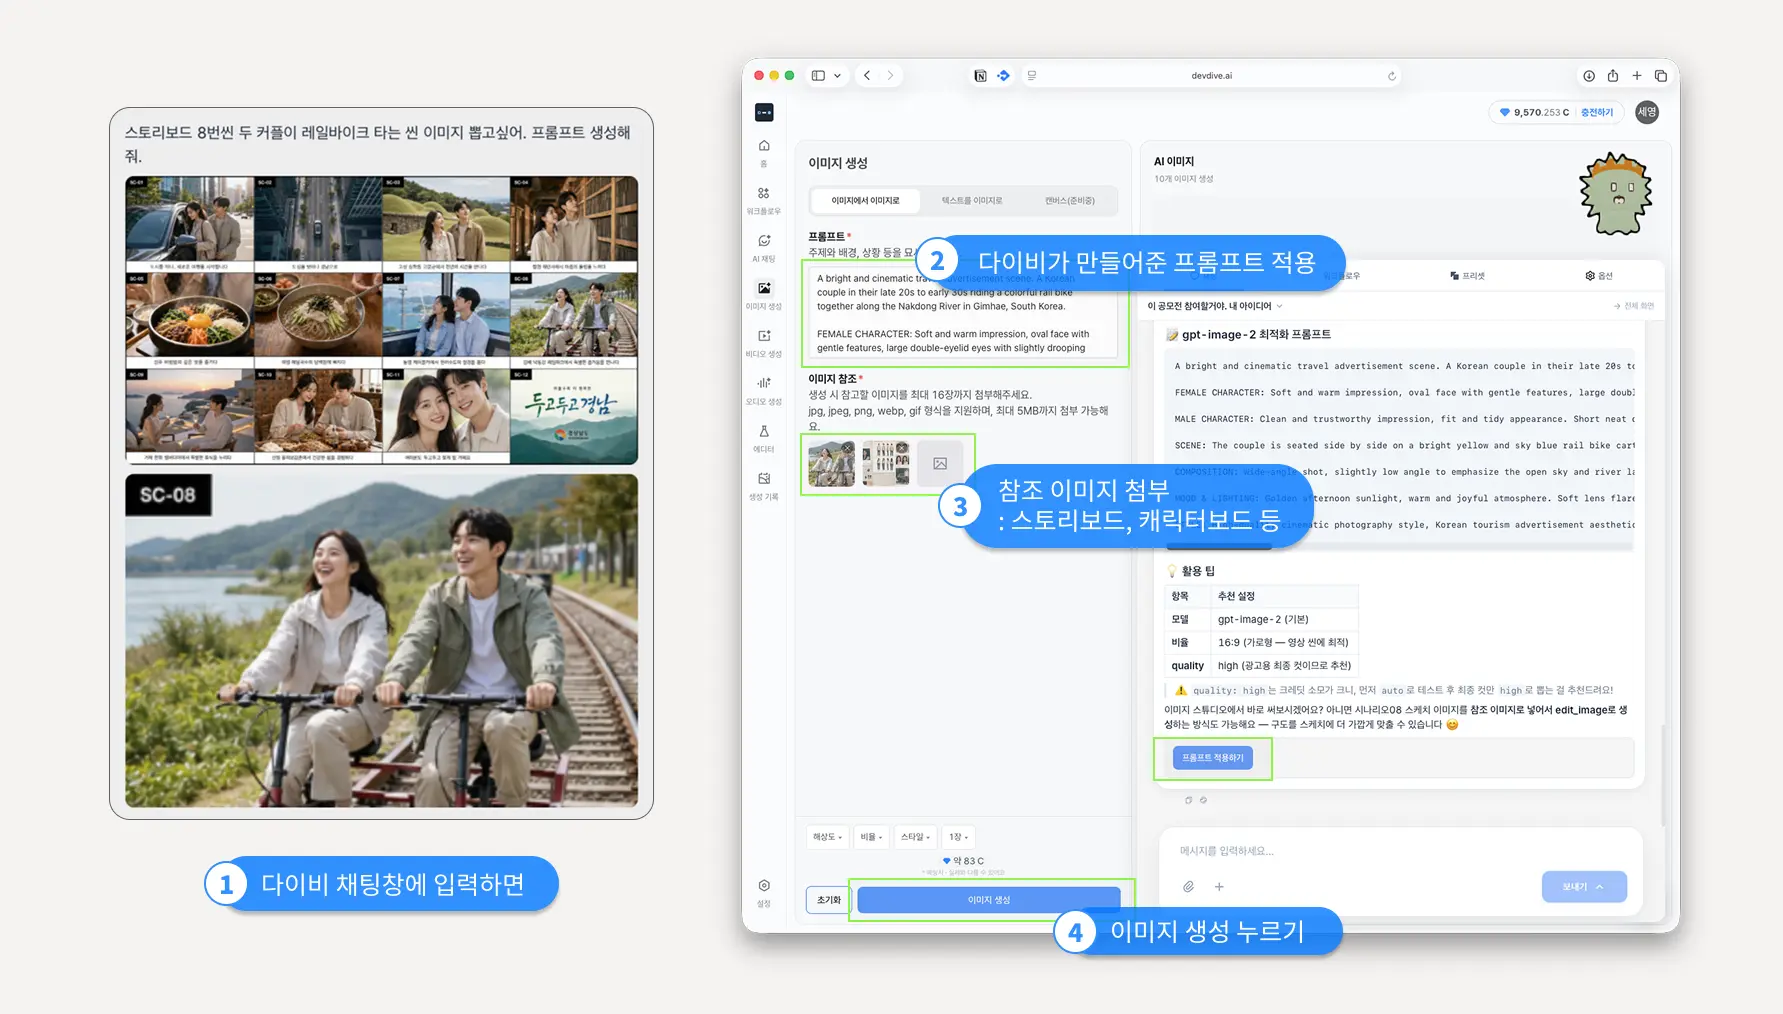Open 설정 gear in sidebar

click(764, 892)
